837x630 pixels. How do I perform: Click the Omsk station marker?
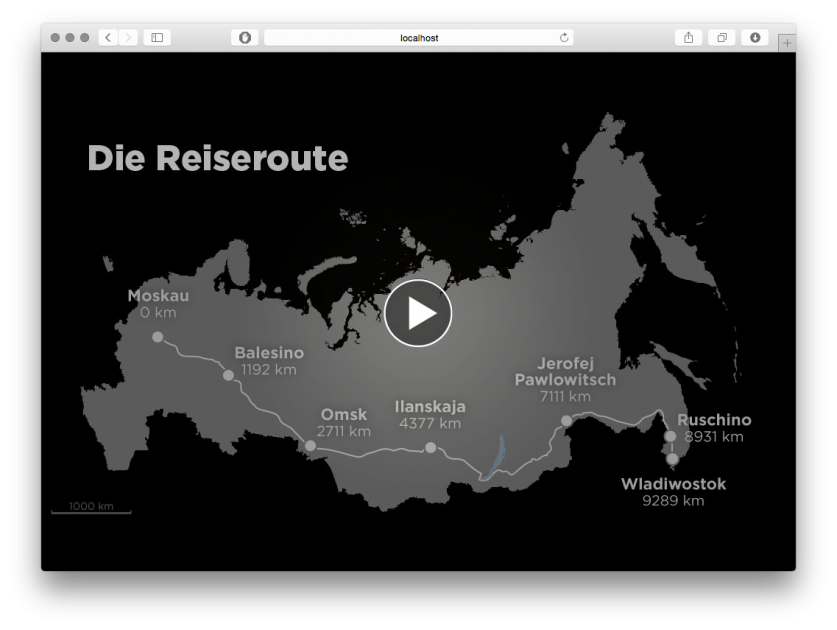pyautogui.click(x=310, y=446)
